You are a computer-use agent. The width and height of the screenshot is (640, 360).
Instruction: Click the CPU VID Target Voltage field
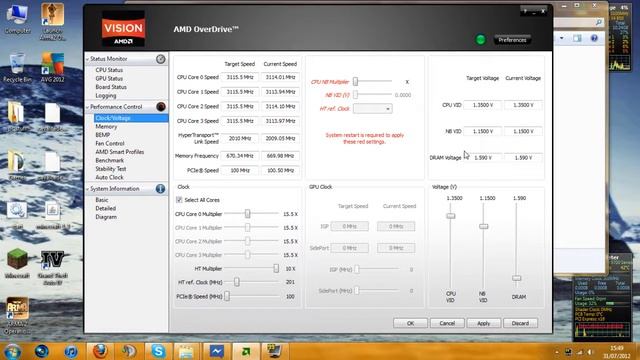(x=482, y=105)
